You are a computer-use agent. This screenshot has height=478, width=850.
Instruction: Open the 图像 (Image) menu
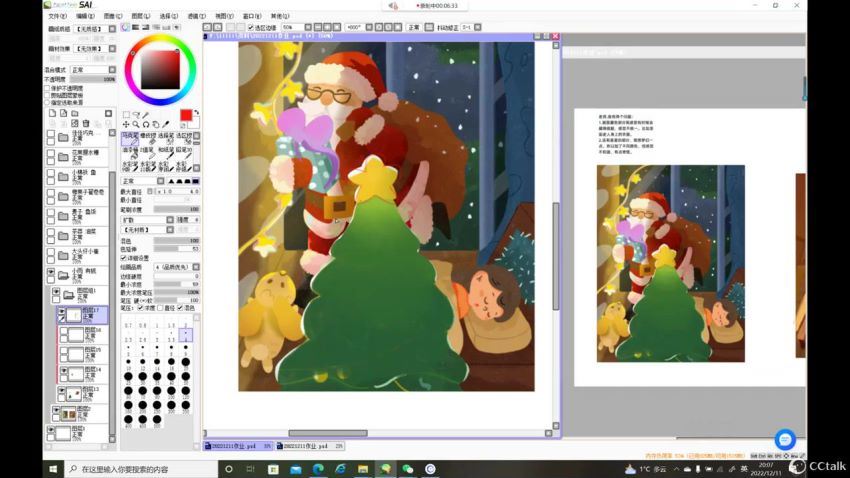pos(113,16)
